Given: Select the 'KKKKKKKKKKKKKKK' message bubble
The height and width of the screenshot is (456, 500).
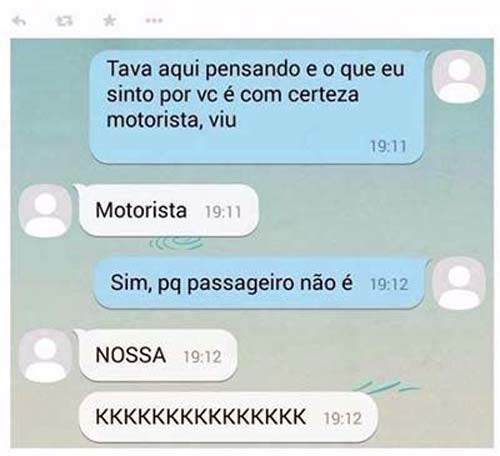Looking at the screenshot, I should 229,417.
